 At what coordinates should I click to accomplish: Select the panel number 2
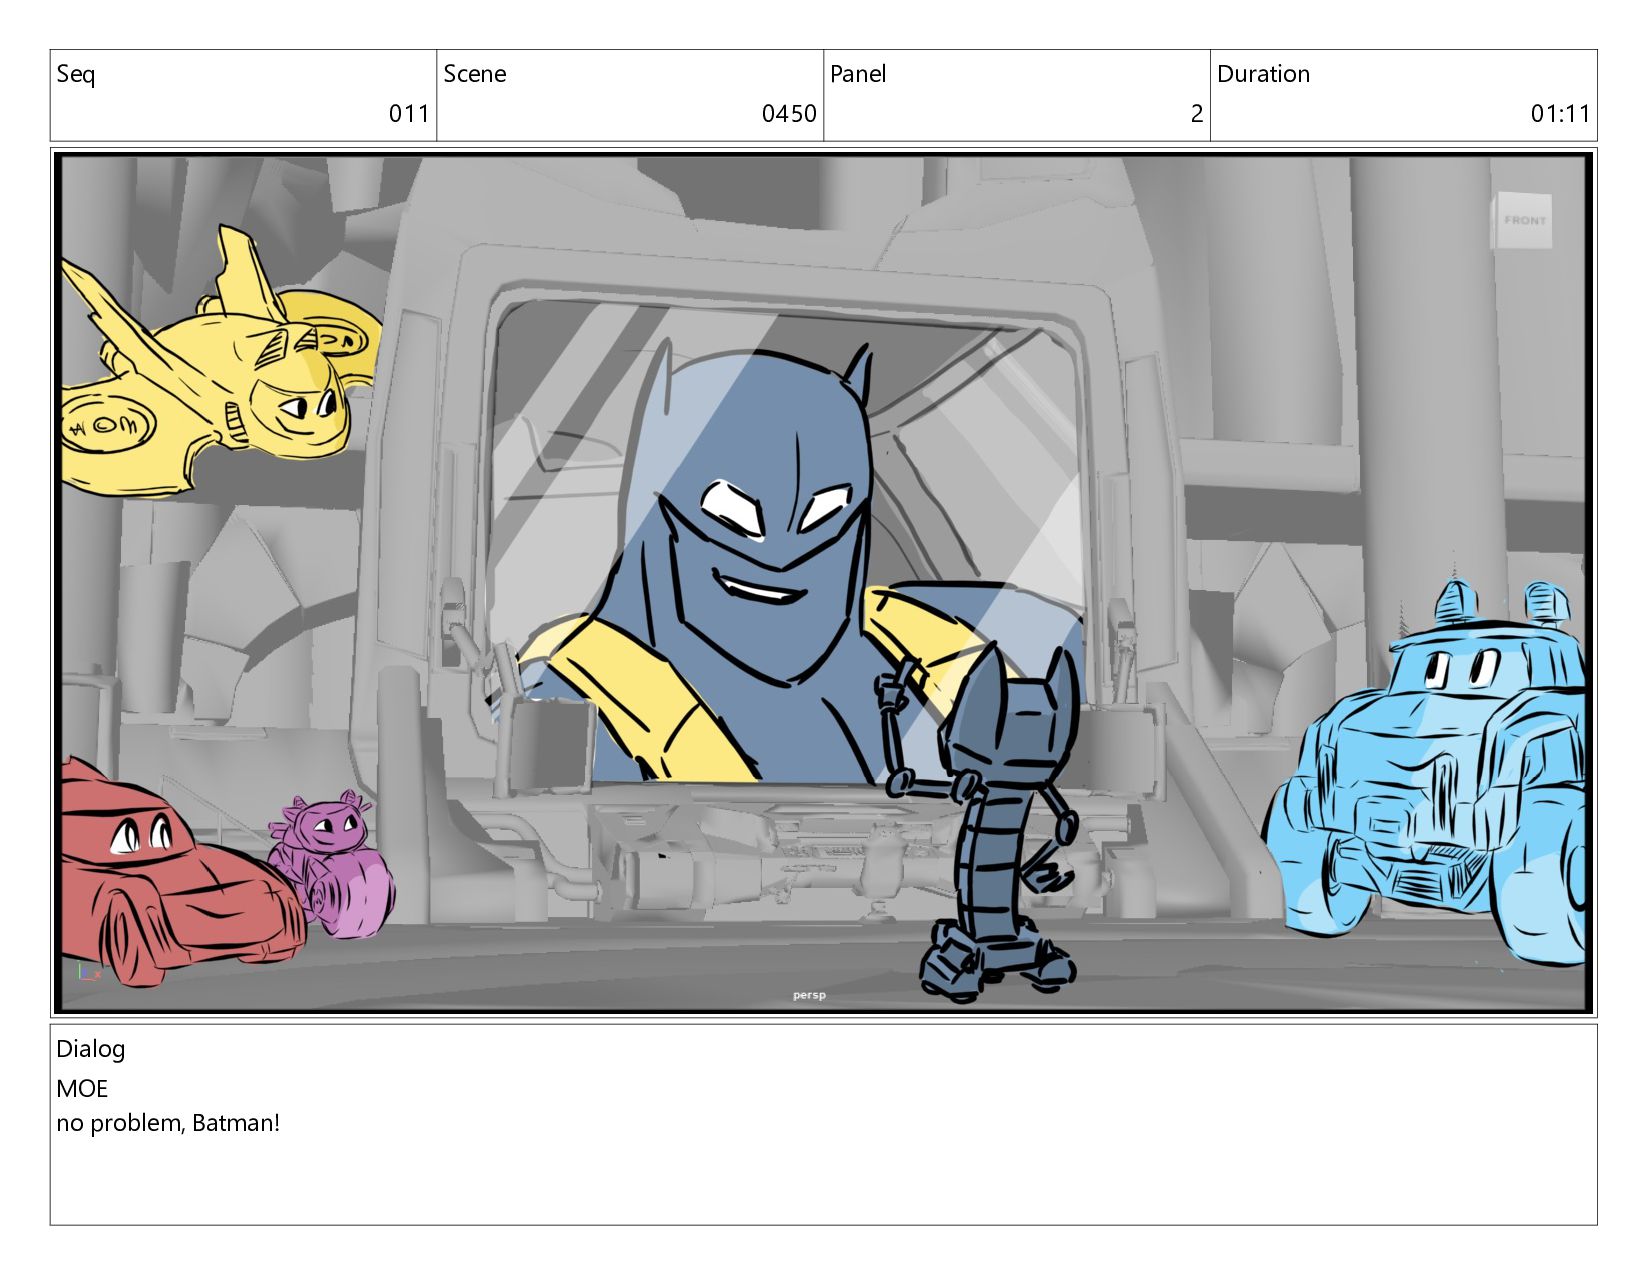[x=1196, y=114]
